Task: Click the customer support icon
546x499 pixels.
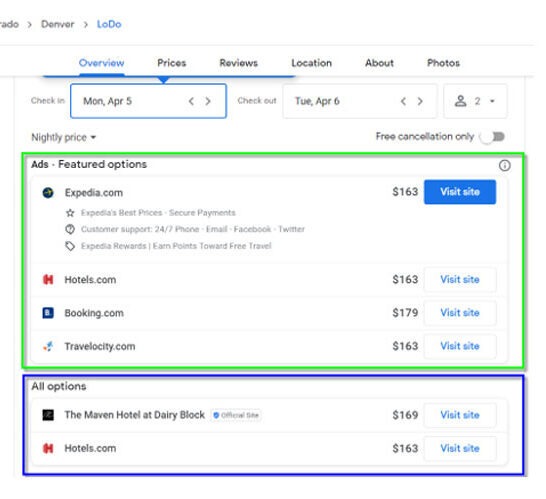Action: [70, 229]
